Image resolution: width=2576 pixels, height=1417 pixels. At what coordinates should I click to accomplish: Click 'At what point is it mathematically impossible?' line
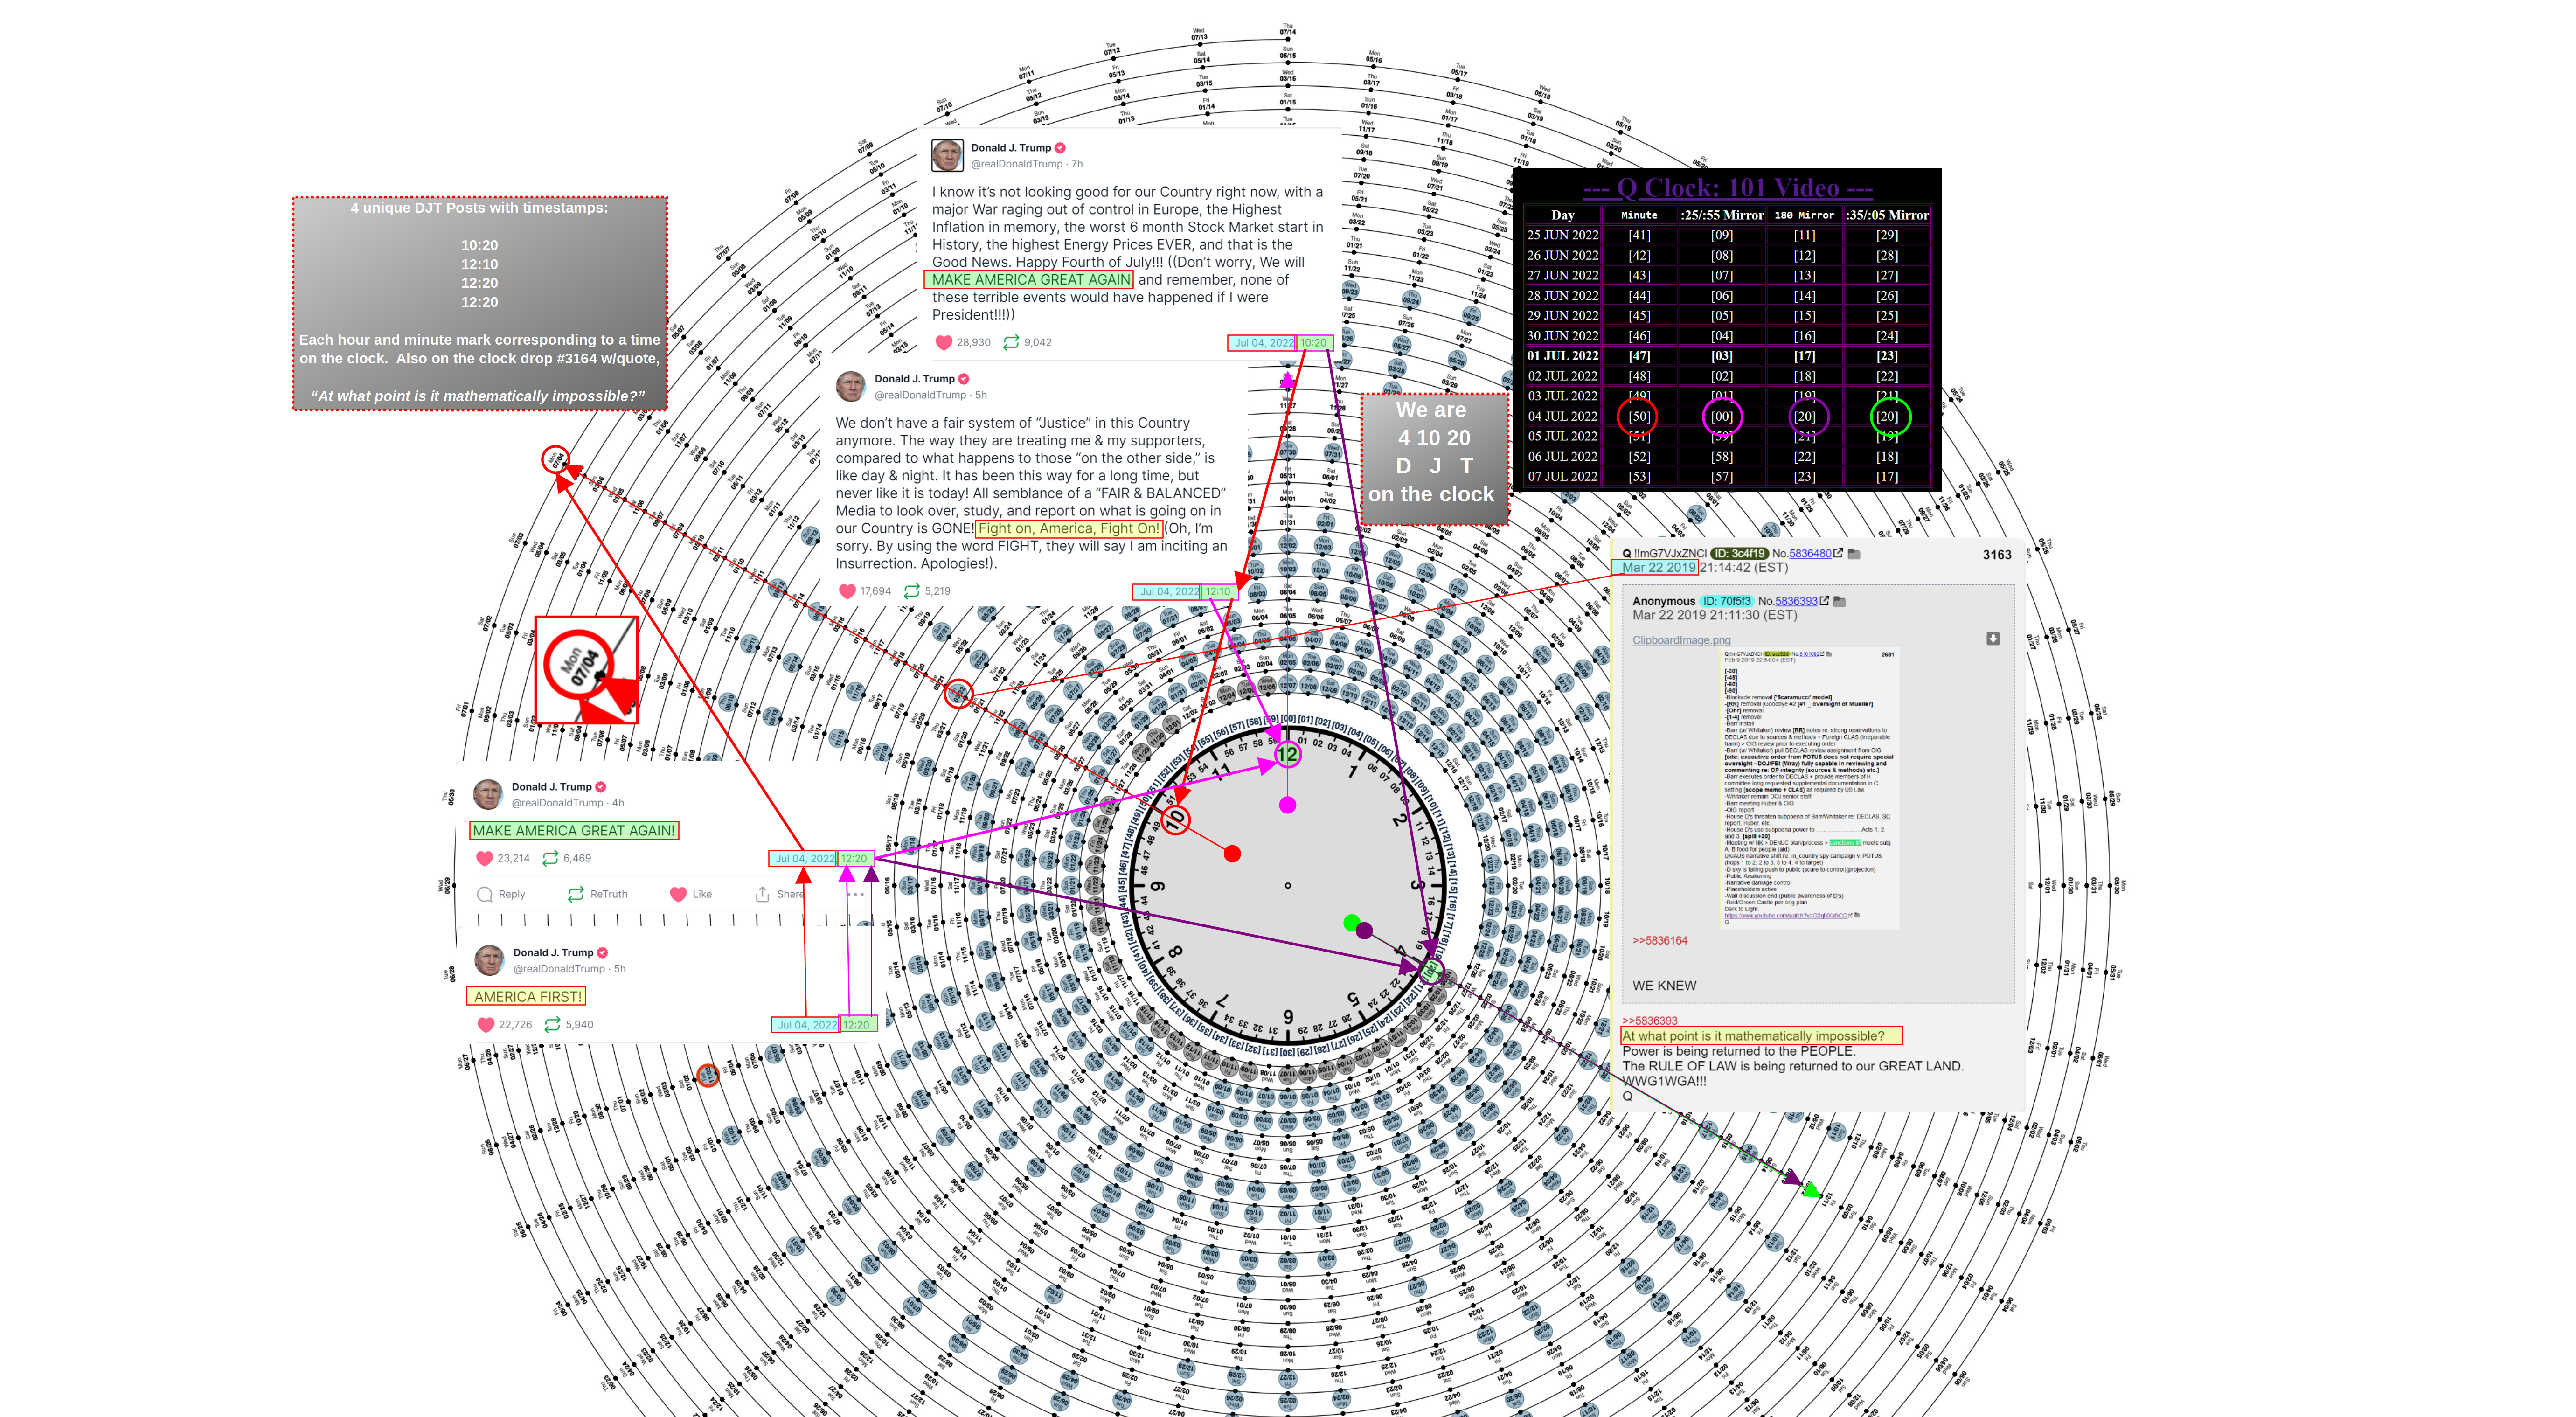click(x=1761, y=1036)
